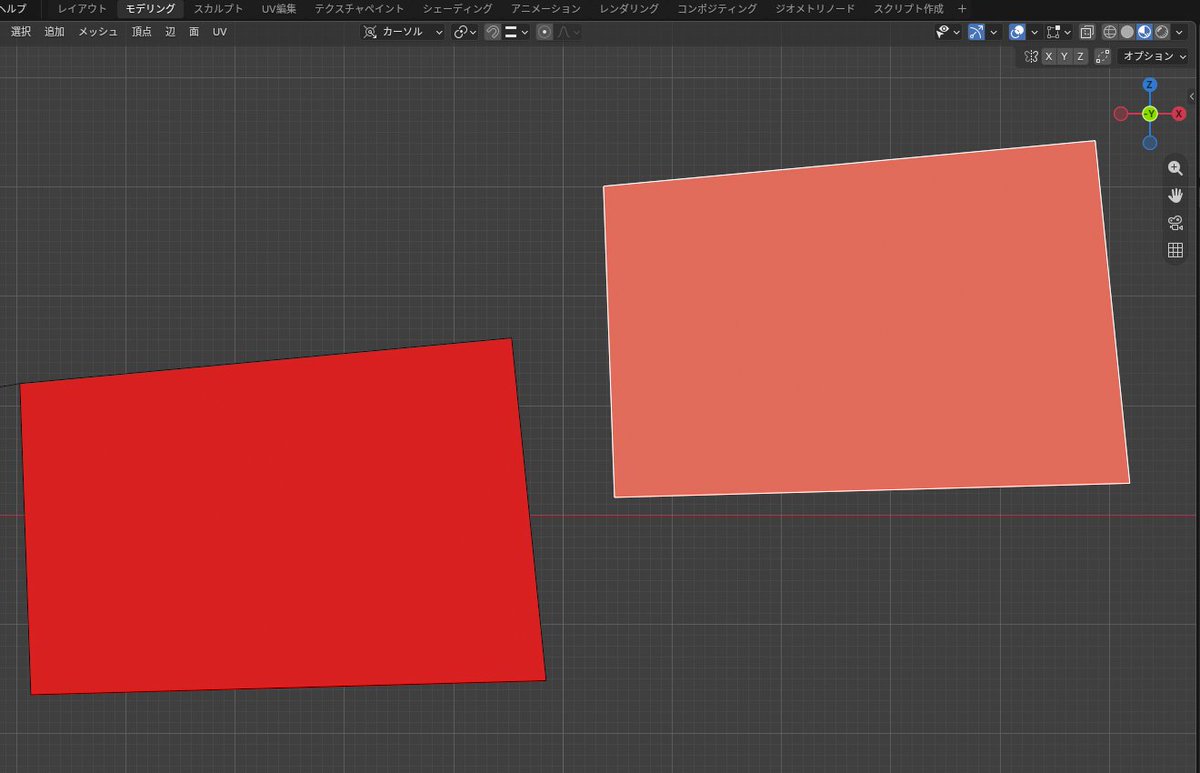Switch to the UV編集 workspace tab

point(279,8)
